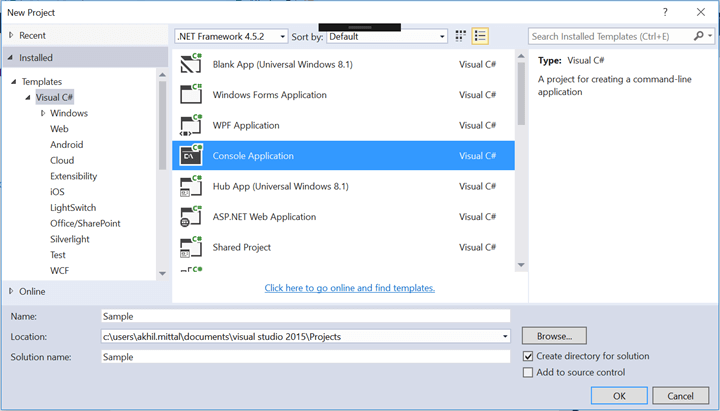Select the WCF template category
This screenshot has width=720, height=411.
click(60, 270)
